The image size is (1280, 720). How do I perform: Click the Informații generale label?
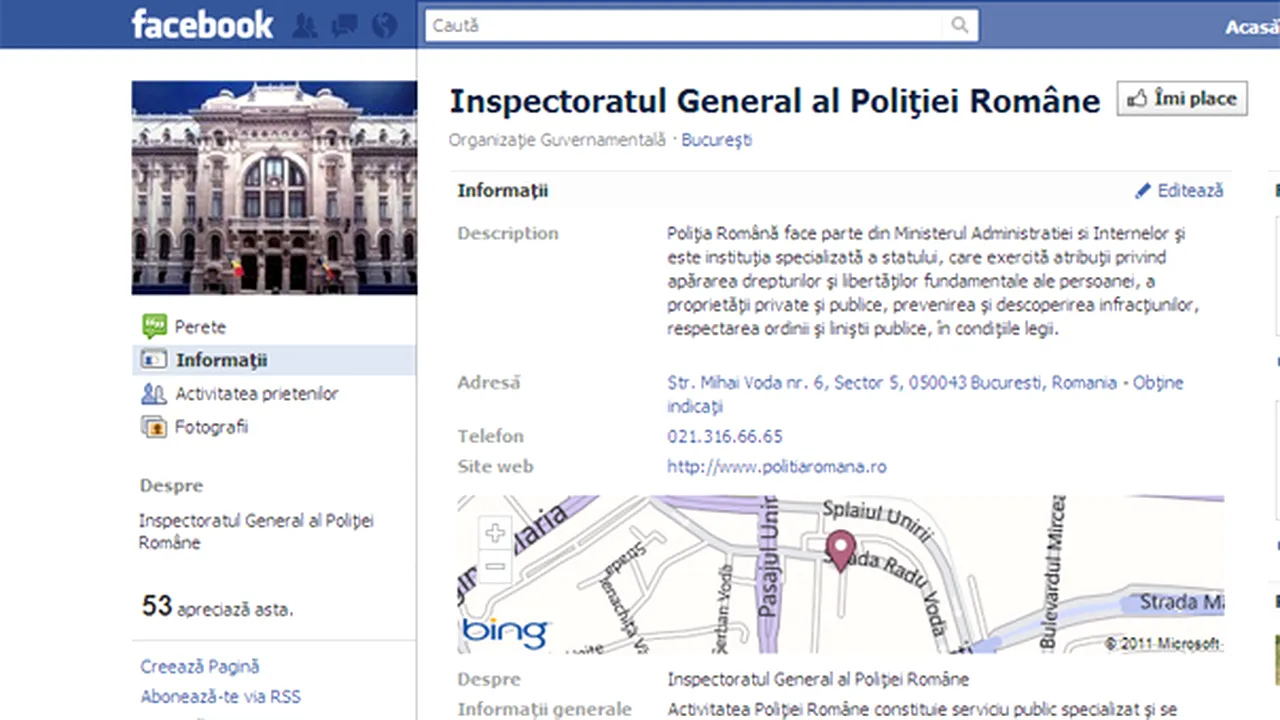pyautogui.click(x=544, y=709)
